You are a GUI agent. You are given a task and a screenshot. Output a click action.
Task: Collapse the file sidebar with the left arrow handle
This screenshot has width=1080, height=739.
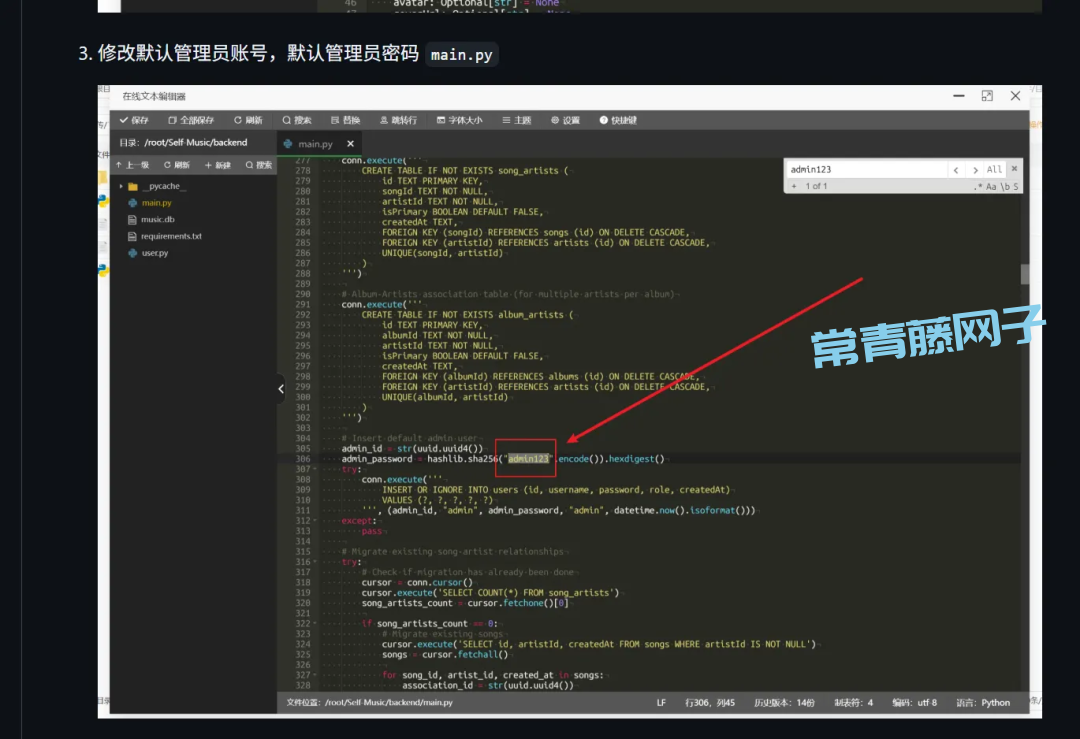click(281, 389)
